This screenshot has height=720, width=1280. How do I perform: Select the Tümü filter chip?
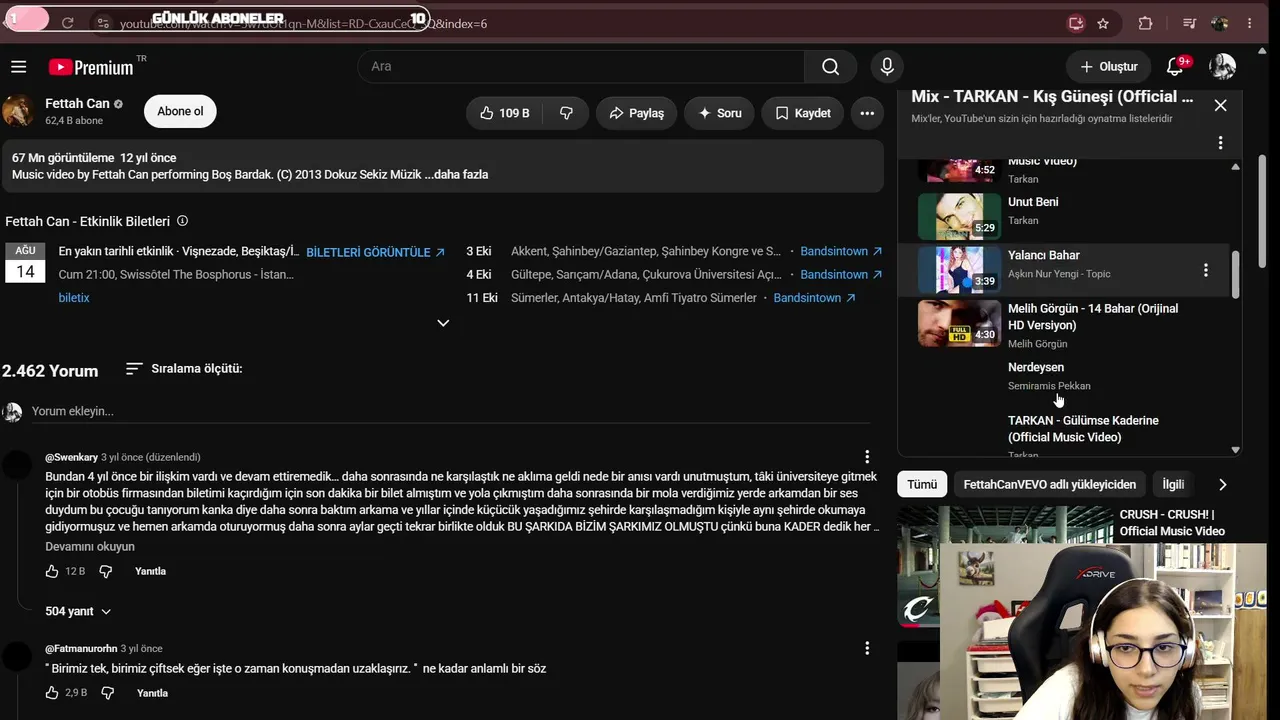tap(922, 484)
